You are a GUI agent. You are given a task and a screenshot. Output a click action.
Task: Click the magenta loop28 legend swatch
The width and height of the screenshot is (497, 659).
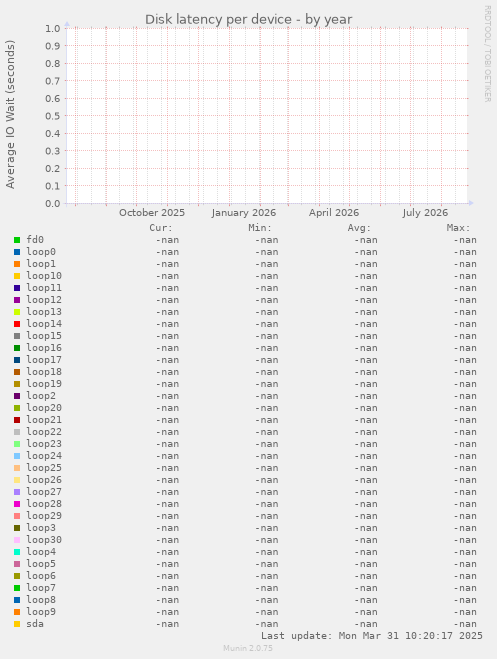pyautogui.click(x=17, y=504)
